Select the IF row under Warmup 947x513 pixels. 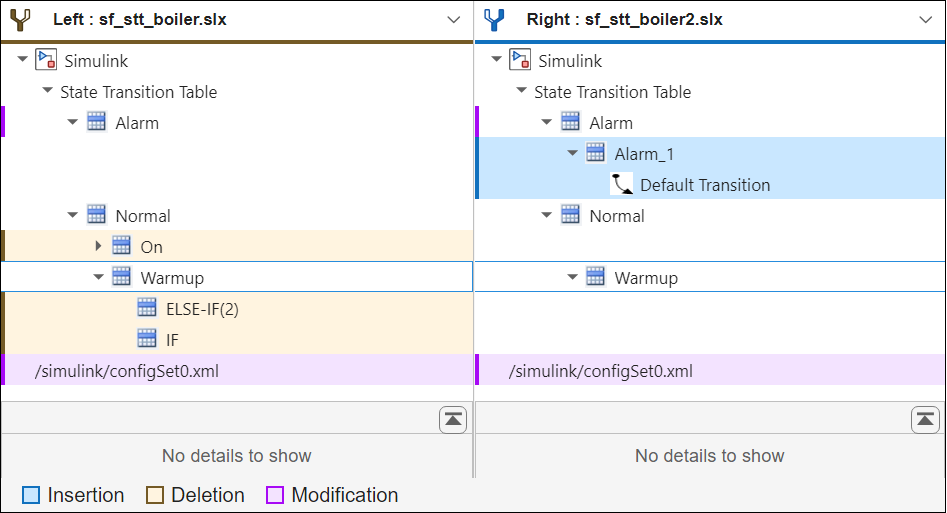(172, 340)
